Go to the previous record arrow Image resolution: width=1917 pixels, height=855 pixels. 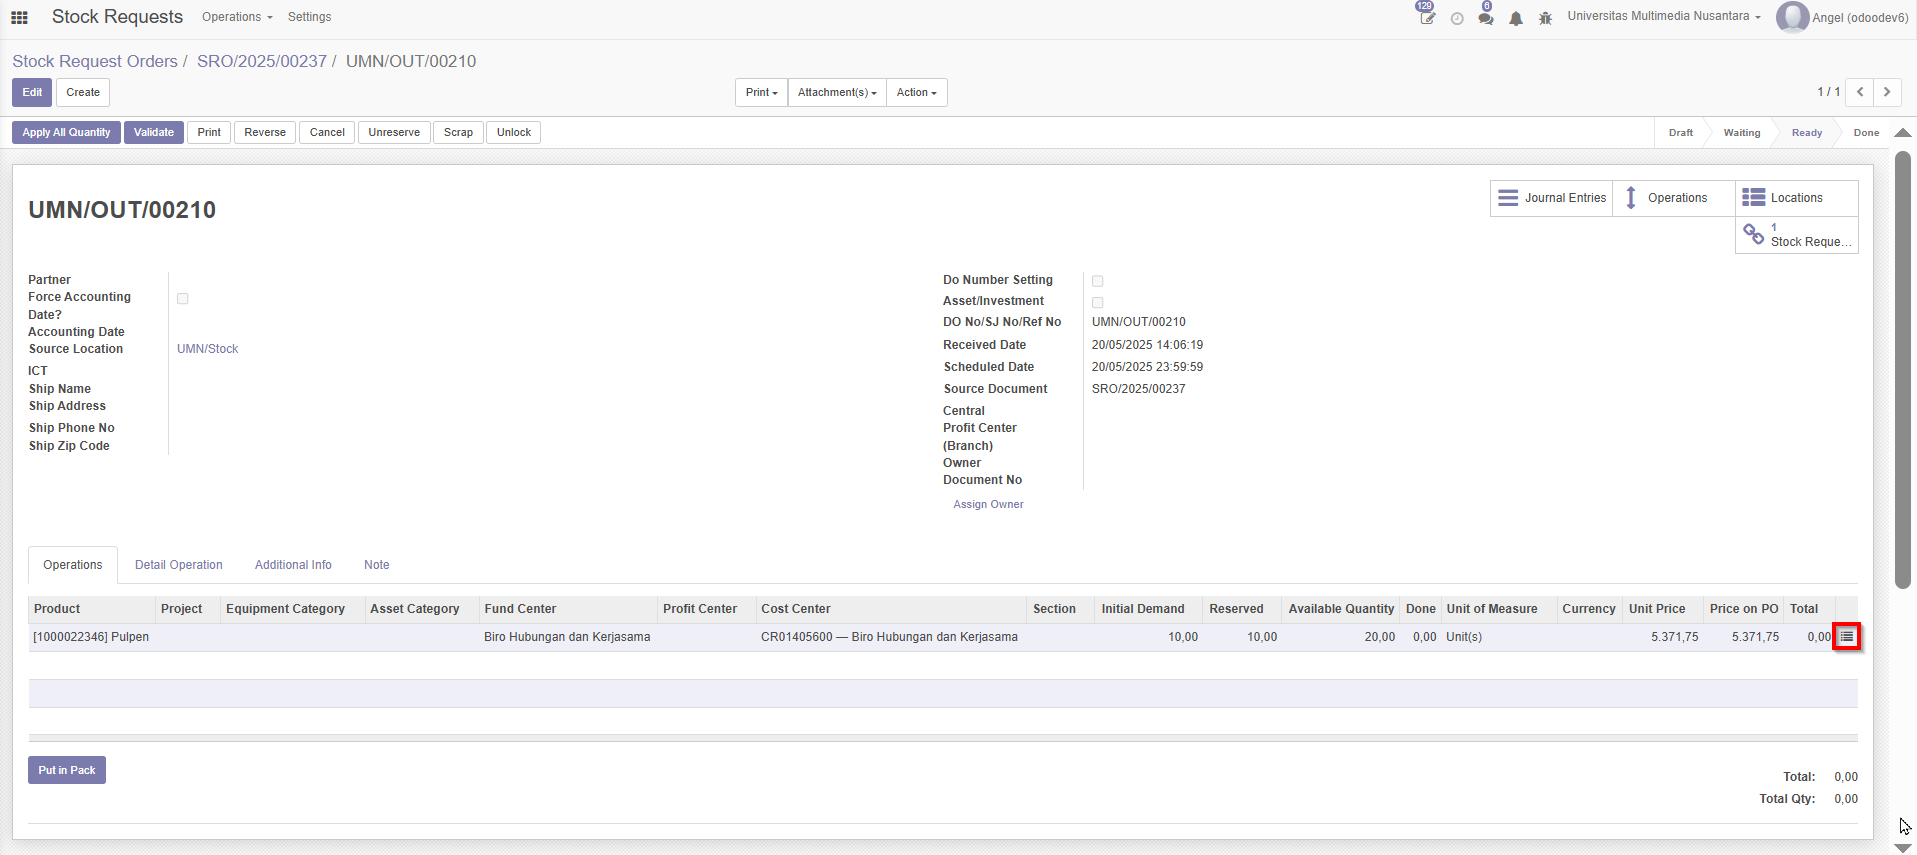point(1860,92)
